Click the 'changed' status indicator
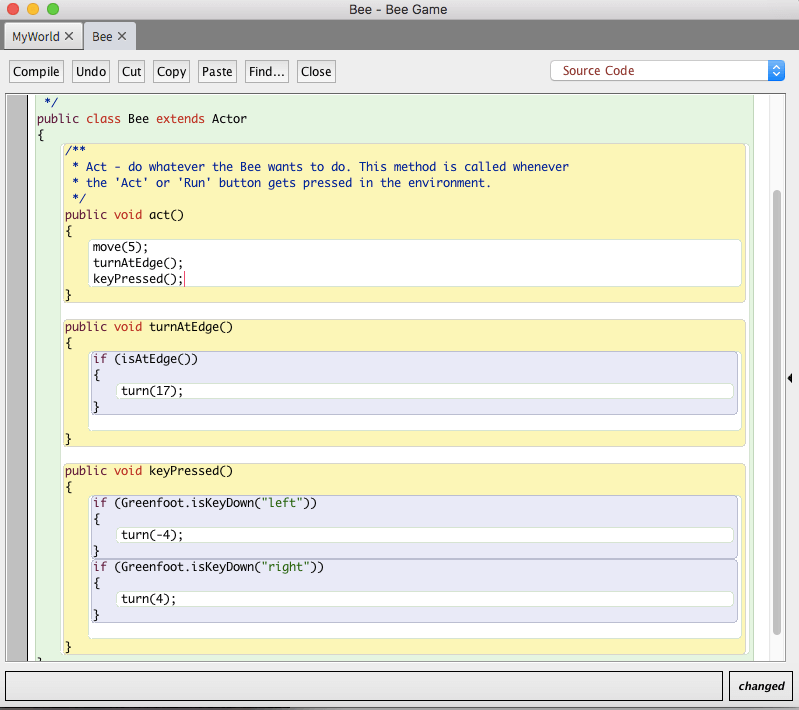Image resolution: width=799 pixels, height=710 pixels. tap(761, 686)
